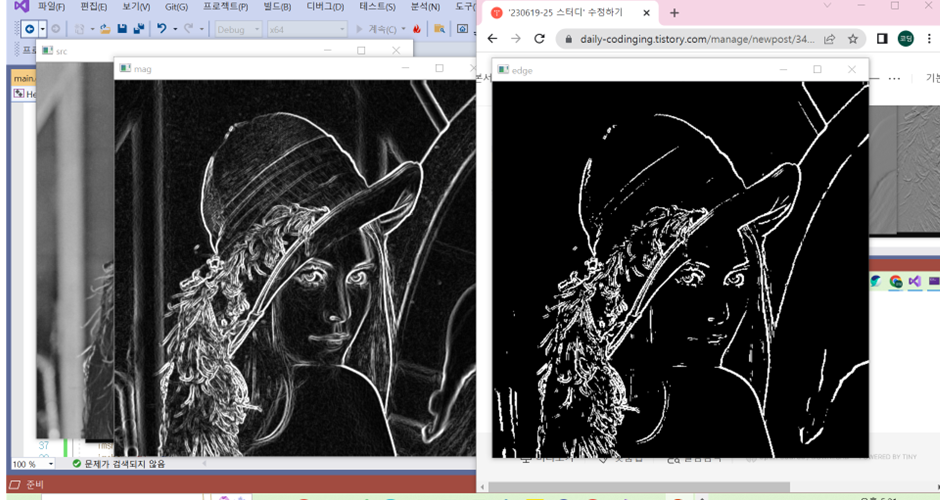
Task: Click inside the mag gradient image
Action: pos(295,267)
